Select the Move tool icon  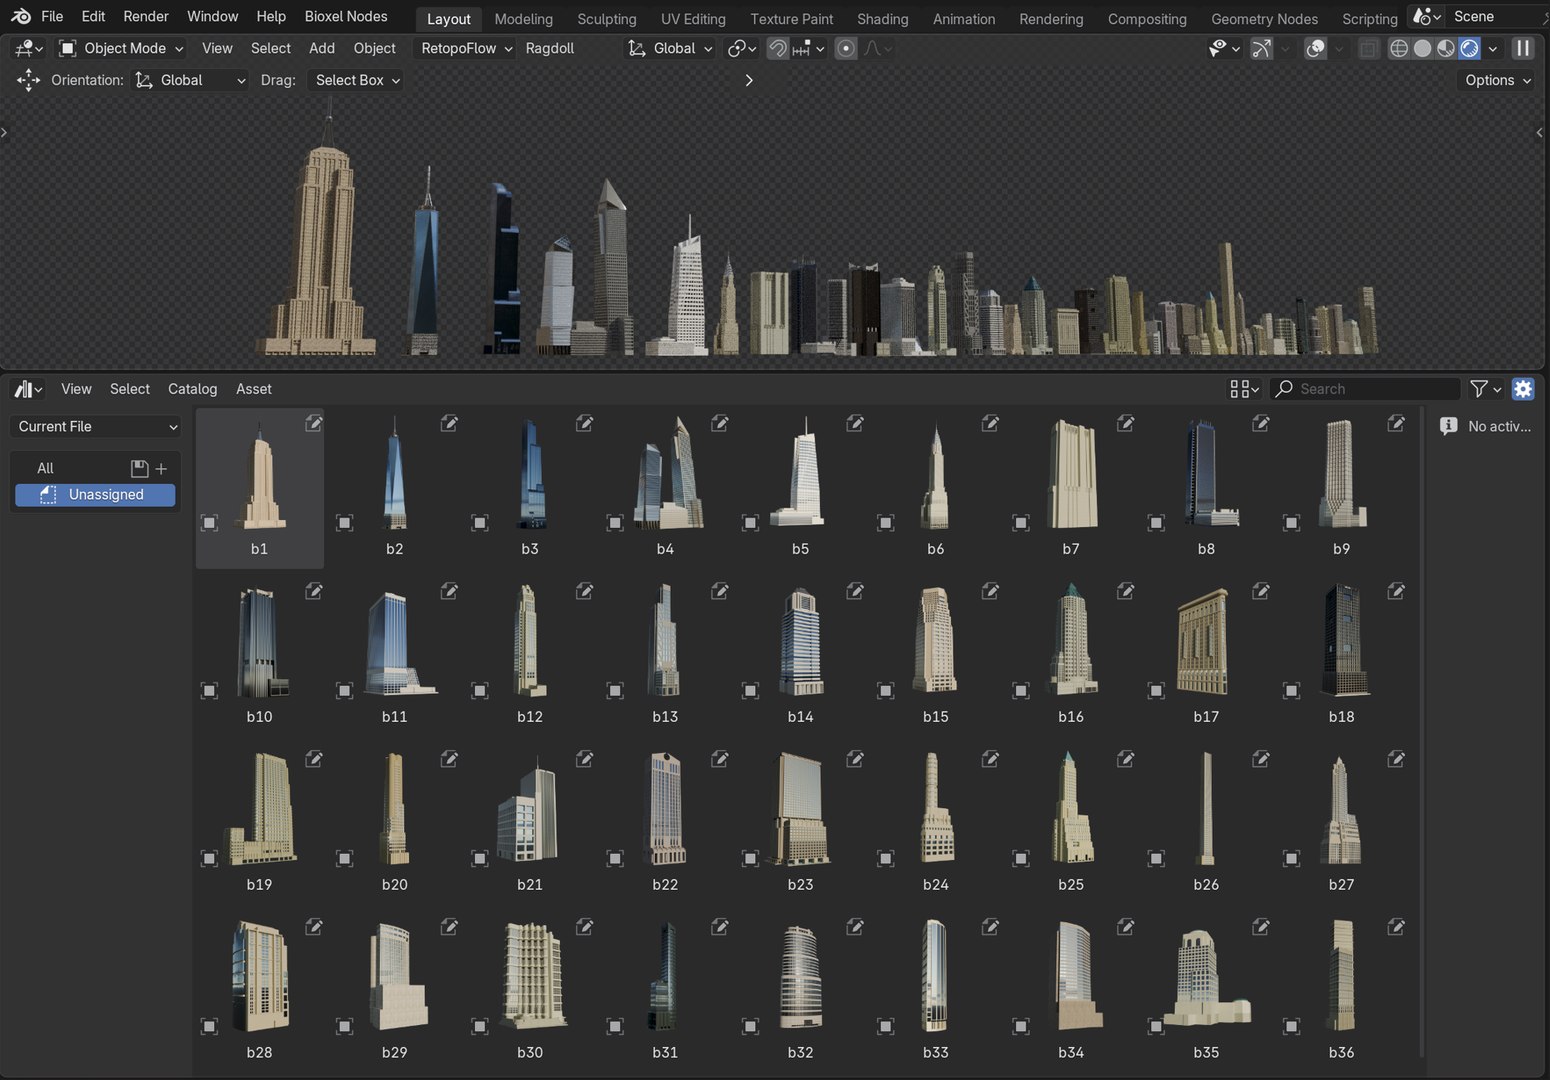point(28,80)
